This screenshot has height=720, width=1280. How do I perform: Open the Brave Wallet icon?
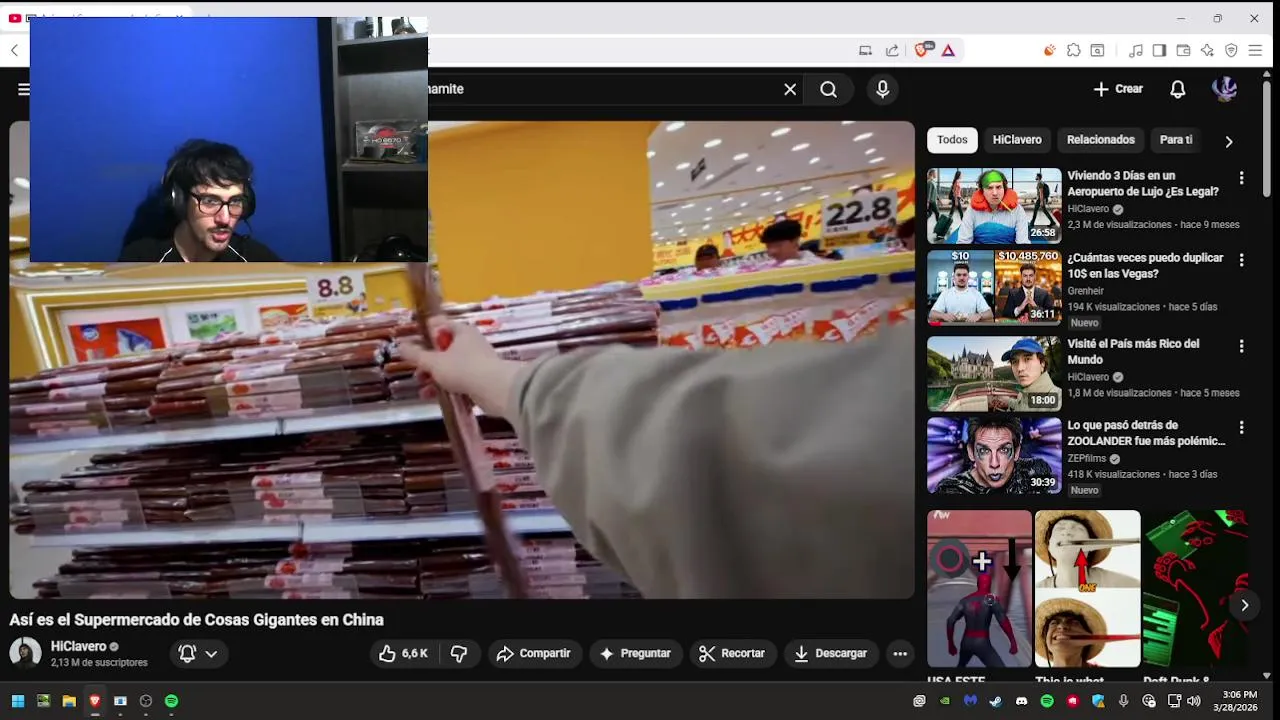tap(1183, 50)
